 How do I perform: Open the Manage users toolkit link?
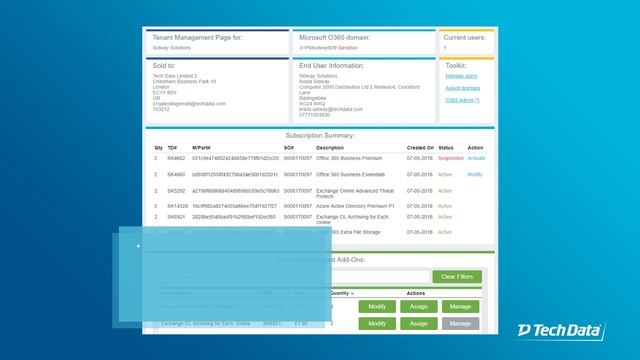point(461,76)
